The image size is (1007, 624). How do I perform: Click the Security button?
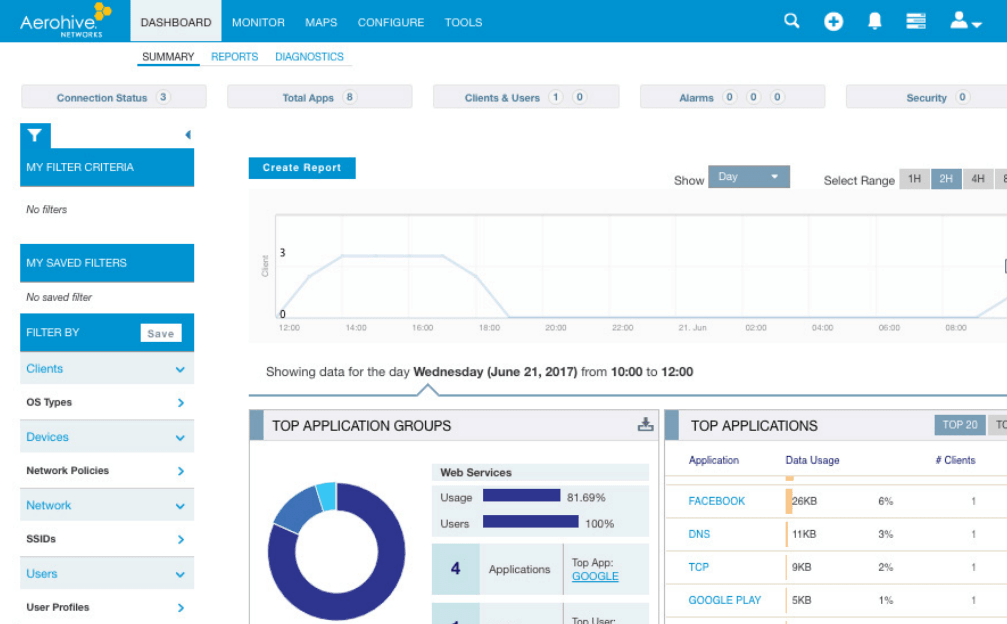click(927, 97)
